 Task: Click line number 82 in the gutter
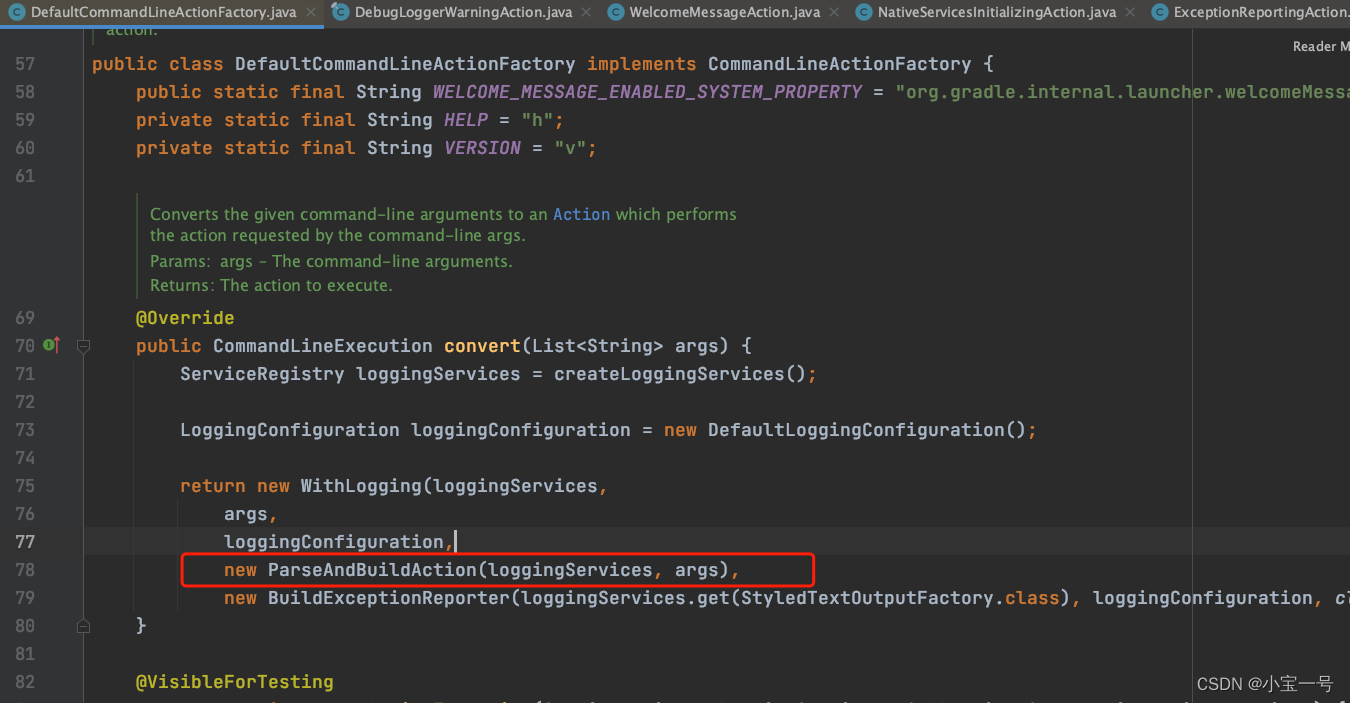coord(24,682)
